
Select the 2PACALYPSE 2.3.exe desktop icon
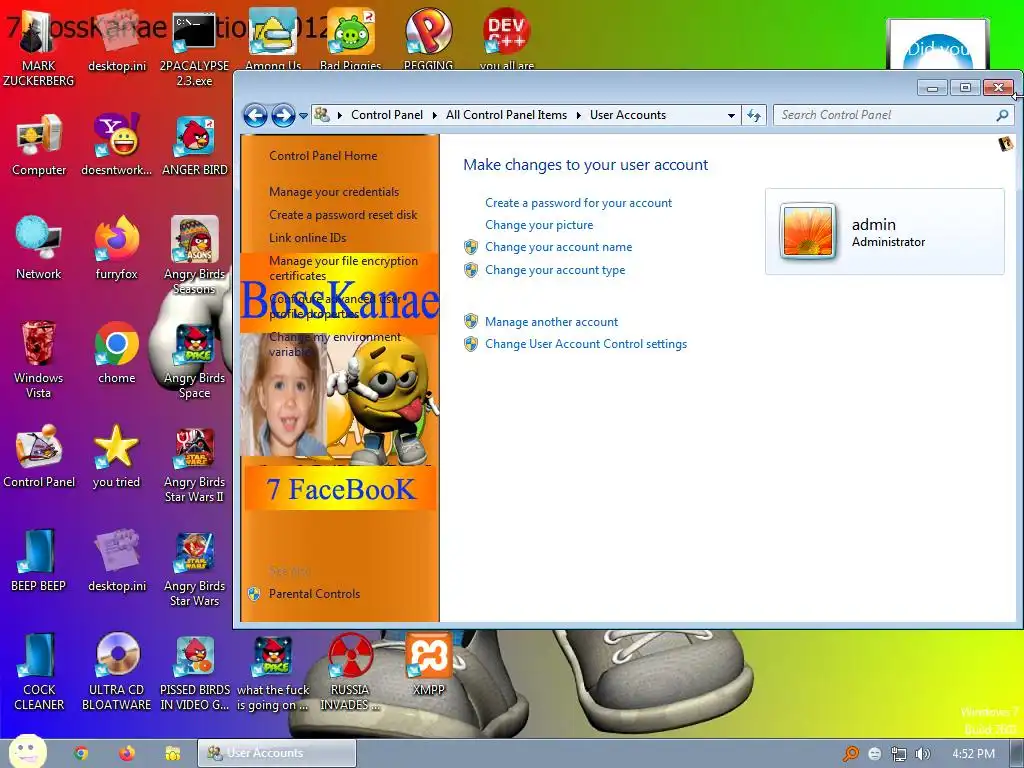(x=194, y=49)
